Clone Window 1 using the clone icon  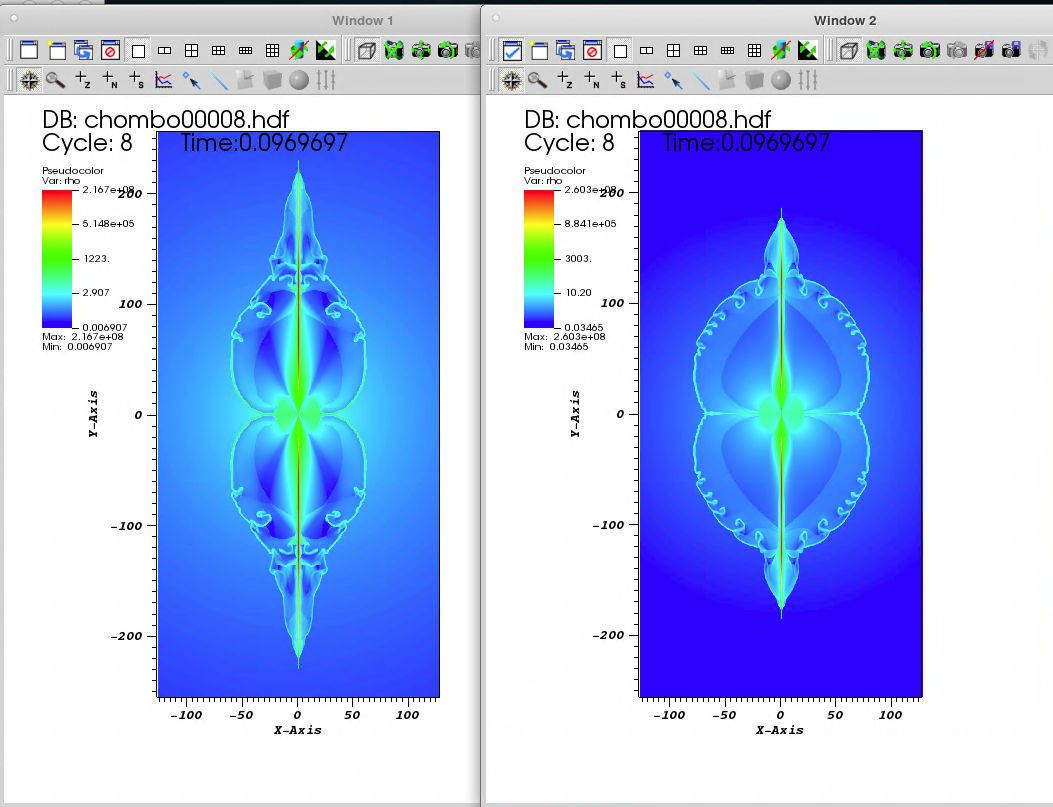coord(84,50)
